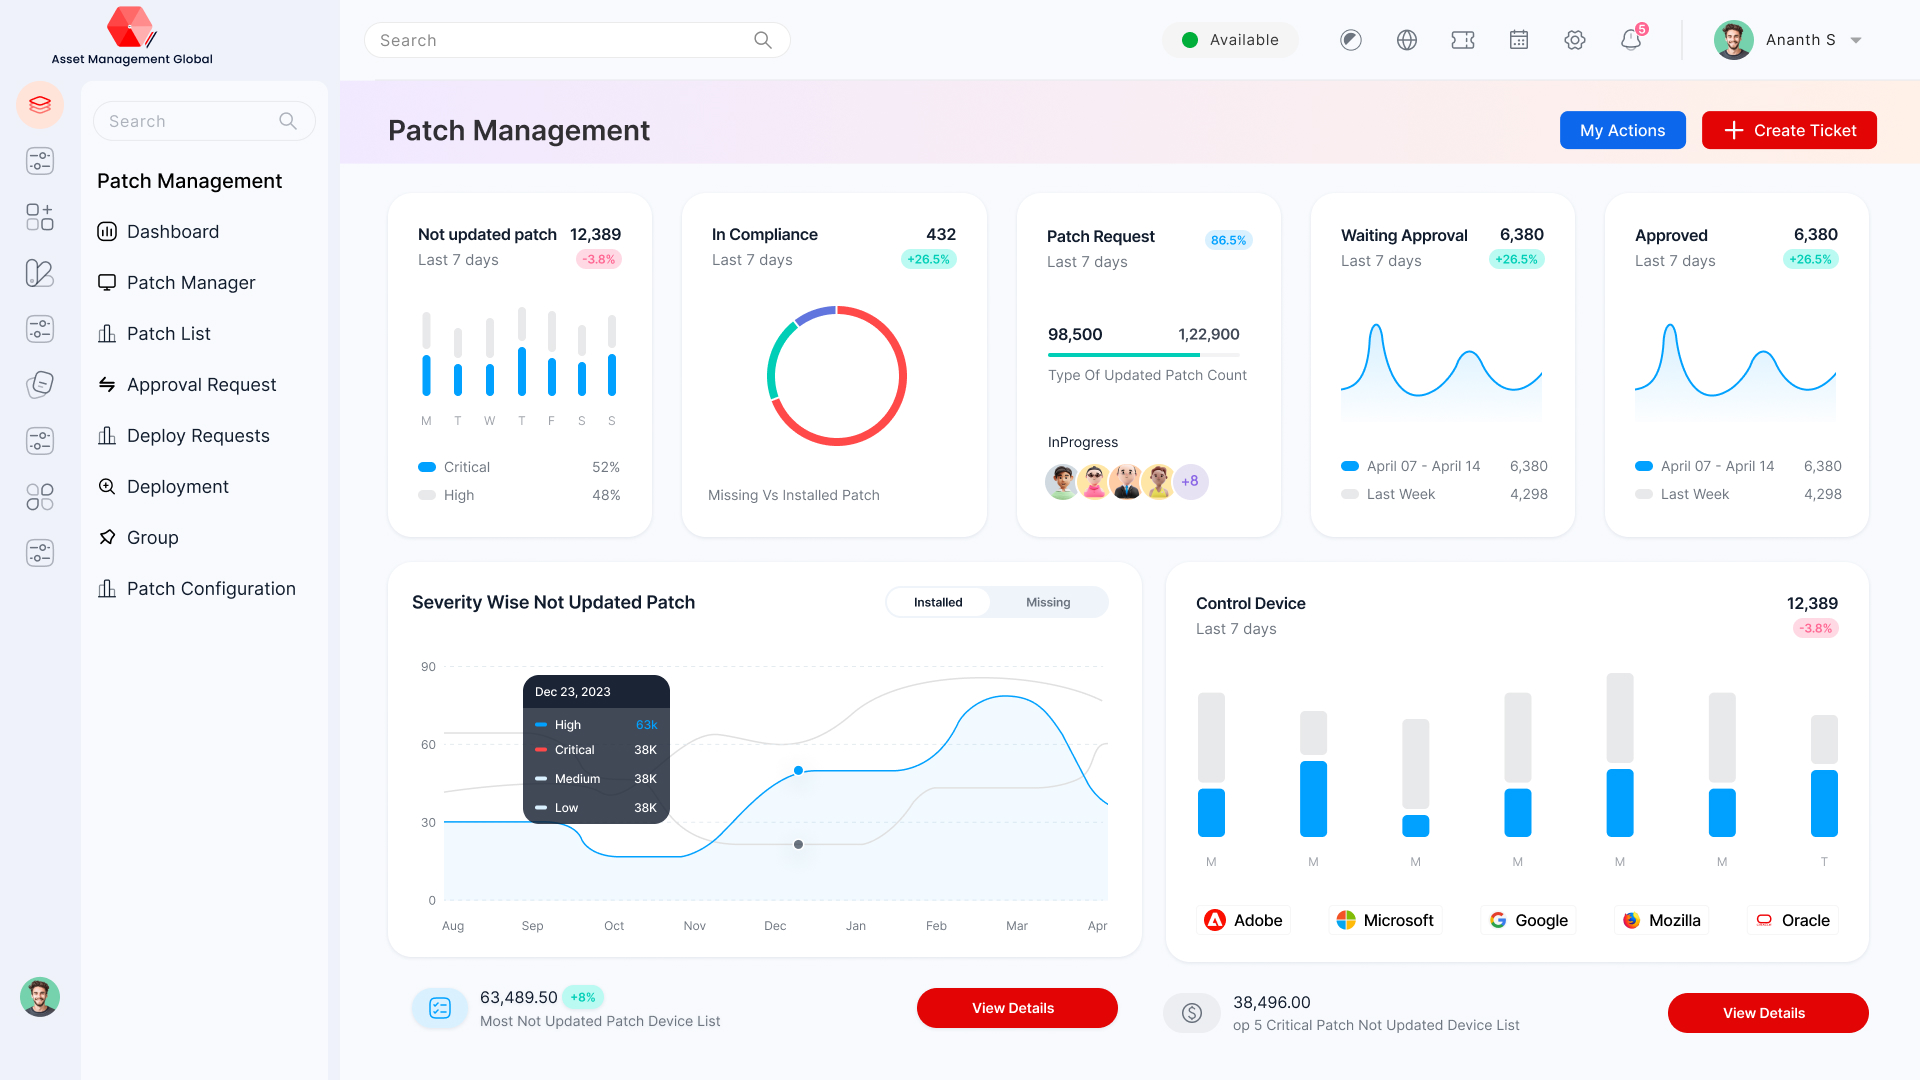Expand the Ananth S user dropdown arrow
This screenshot has height=1080, width=1920.
click(1855, 41)
